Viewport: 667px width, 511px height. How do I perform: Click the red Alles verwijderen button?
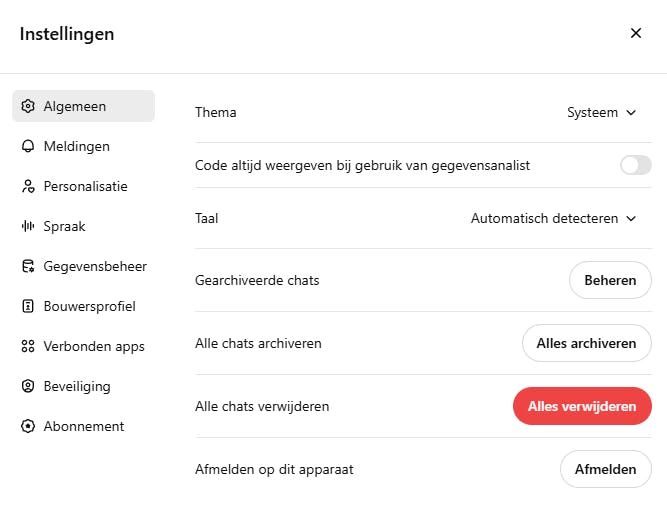coord(581,406)
